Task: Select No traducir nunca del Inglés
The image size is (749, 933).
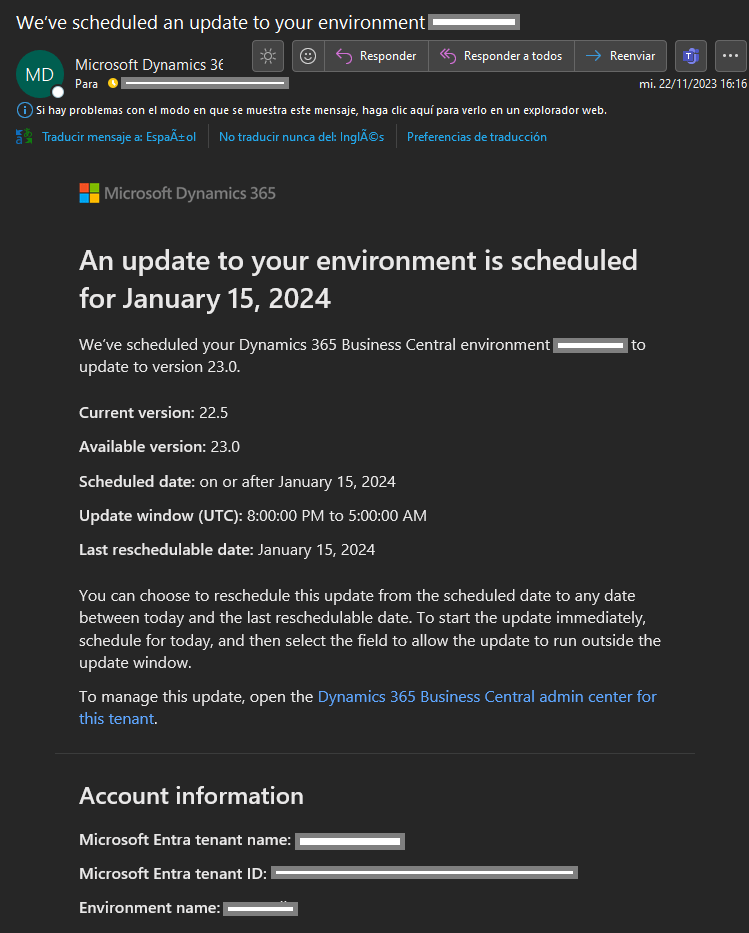Action: [x=301, y=137]
